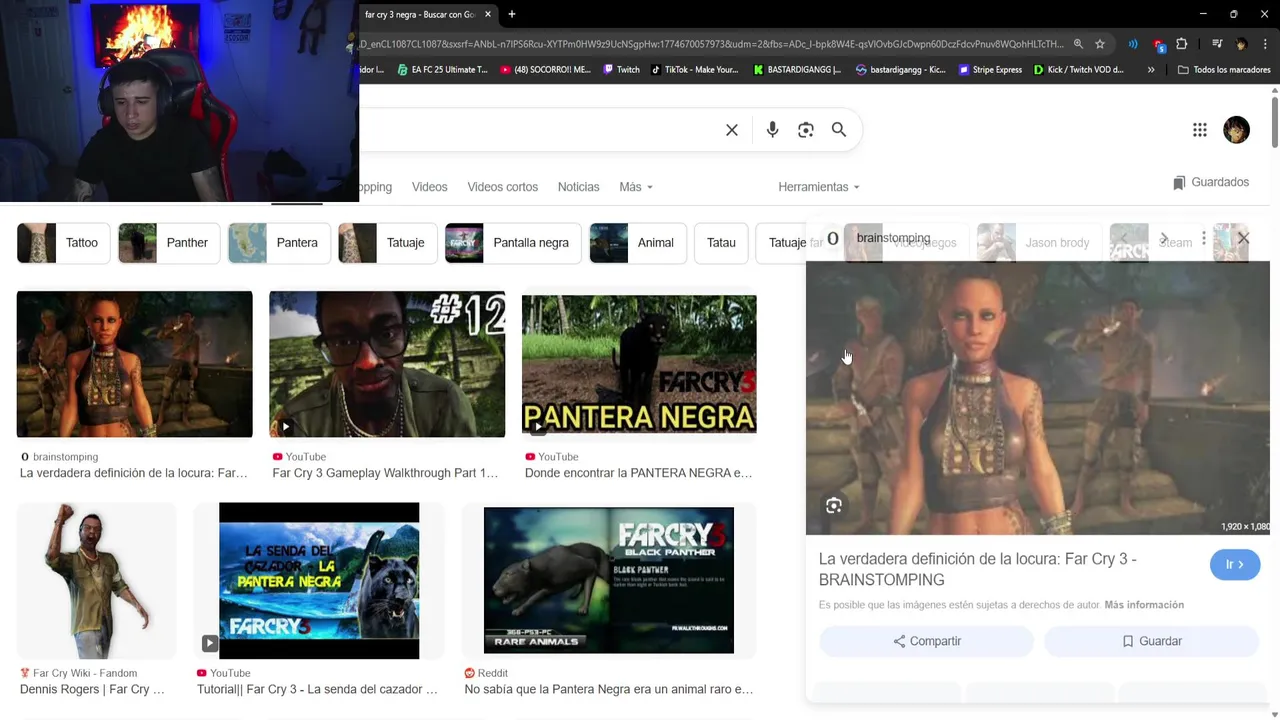
Task: Filter results by 'Panther' chip
Action: coord(169,243)
